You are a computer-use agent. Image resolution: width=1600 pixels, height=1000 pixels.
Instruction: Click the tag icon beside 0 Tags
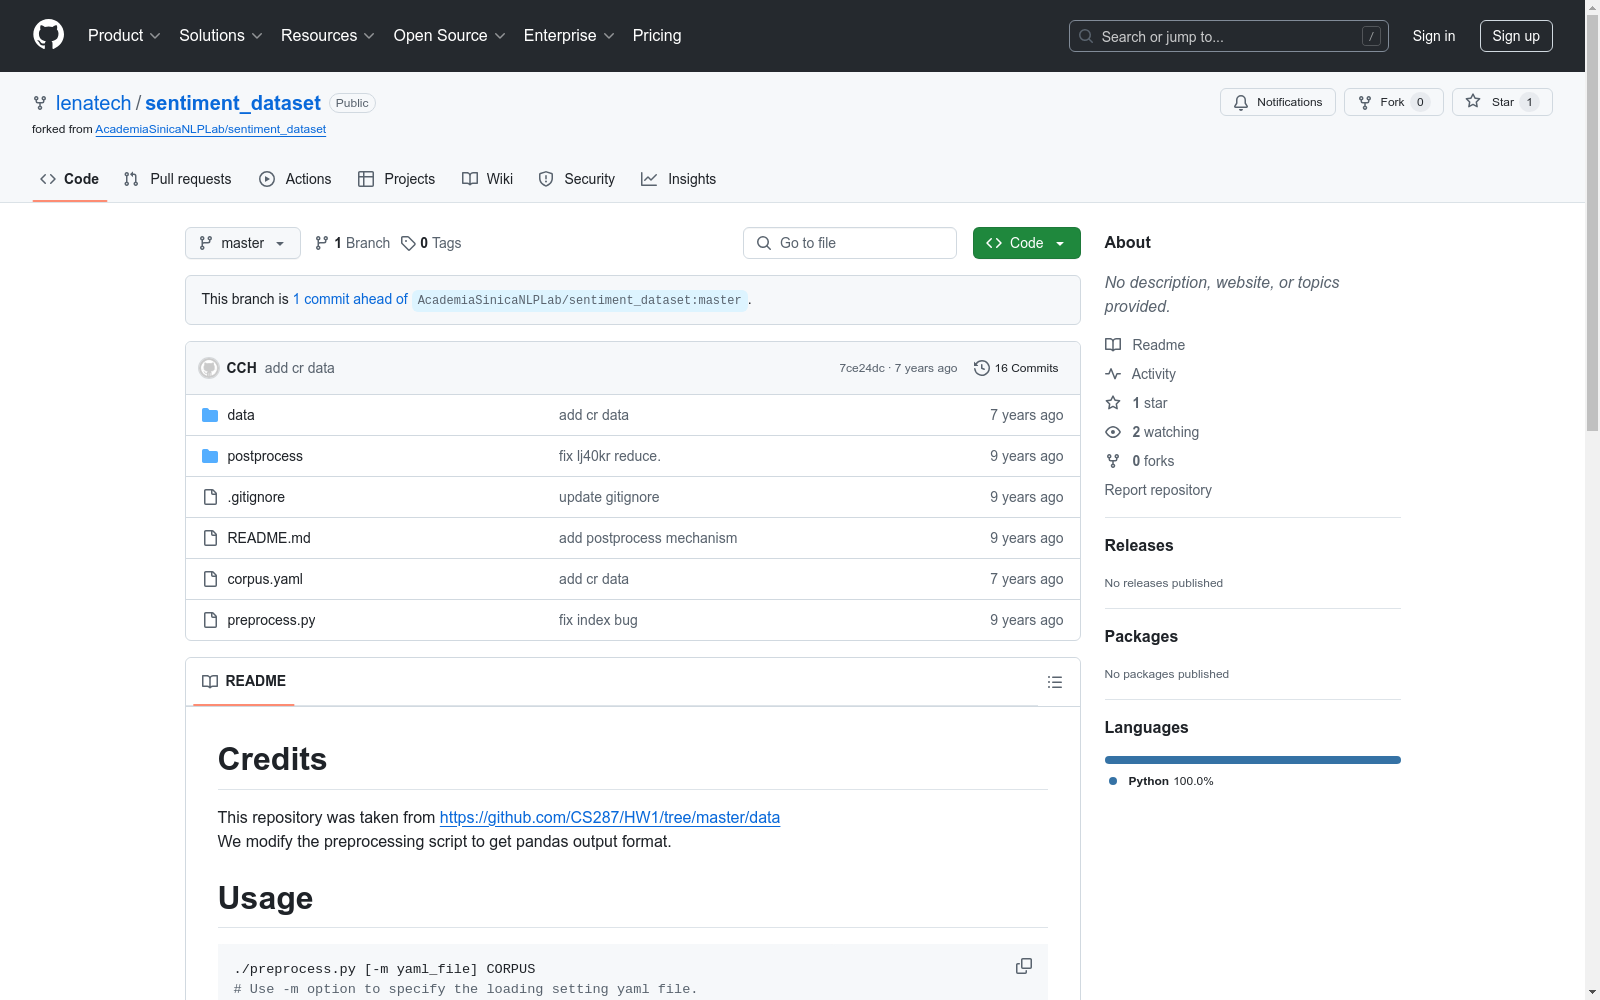point(408,243)
